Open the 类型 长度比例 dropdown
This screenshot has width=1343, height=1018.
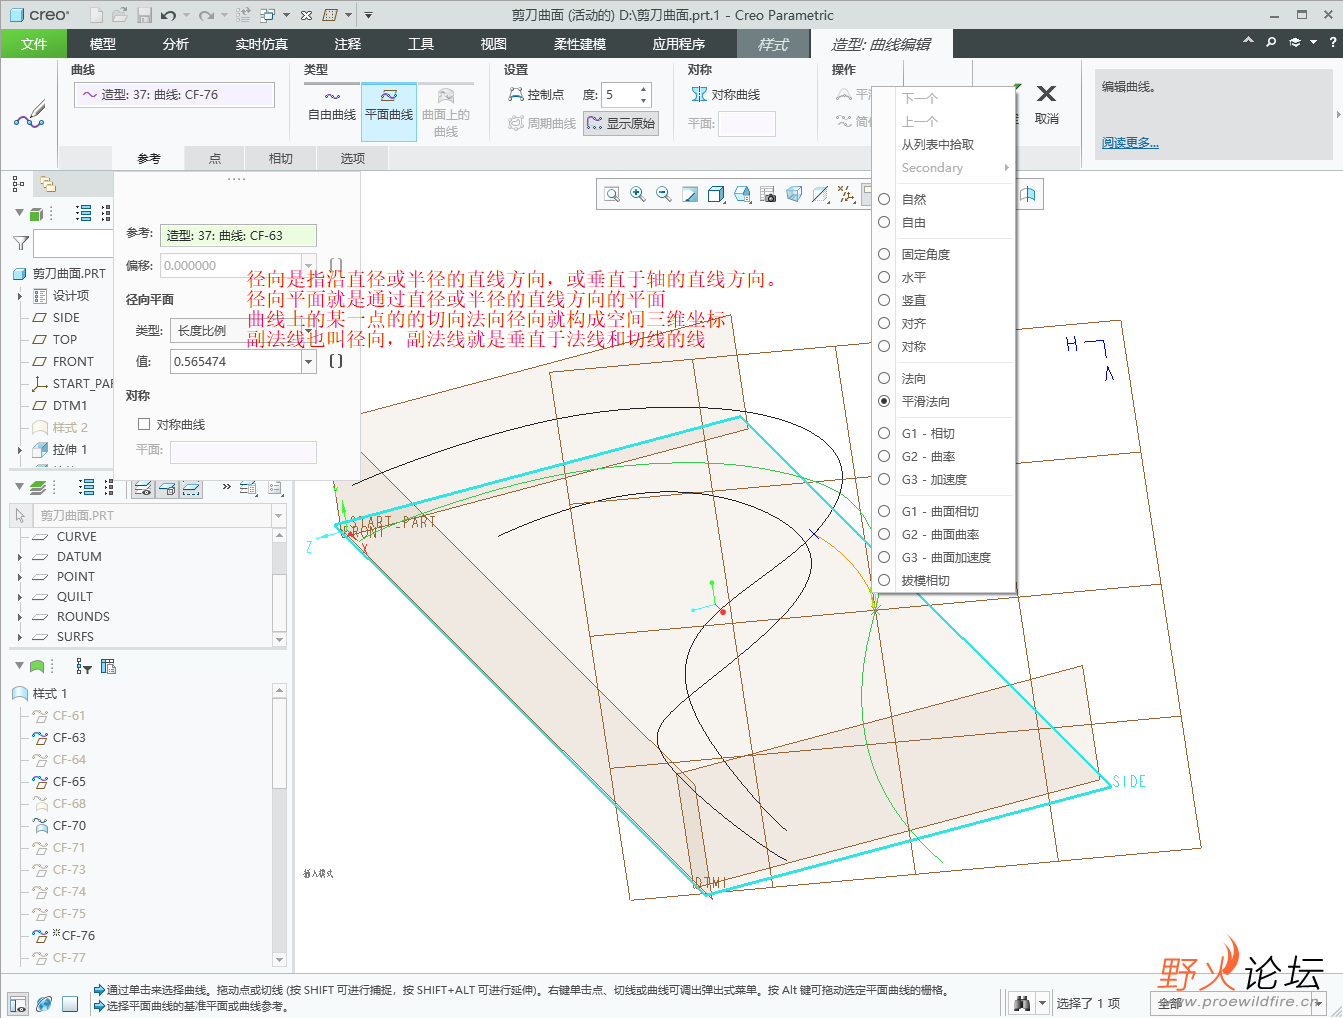(242, 330)
